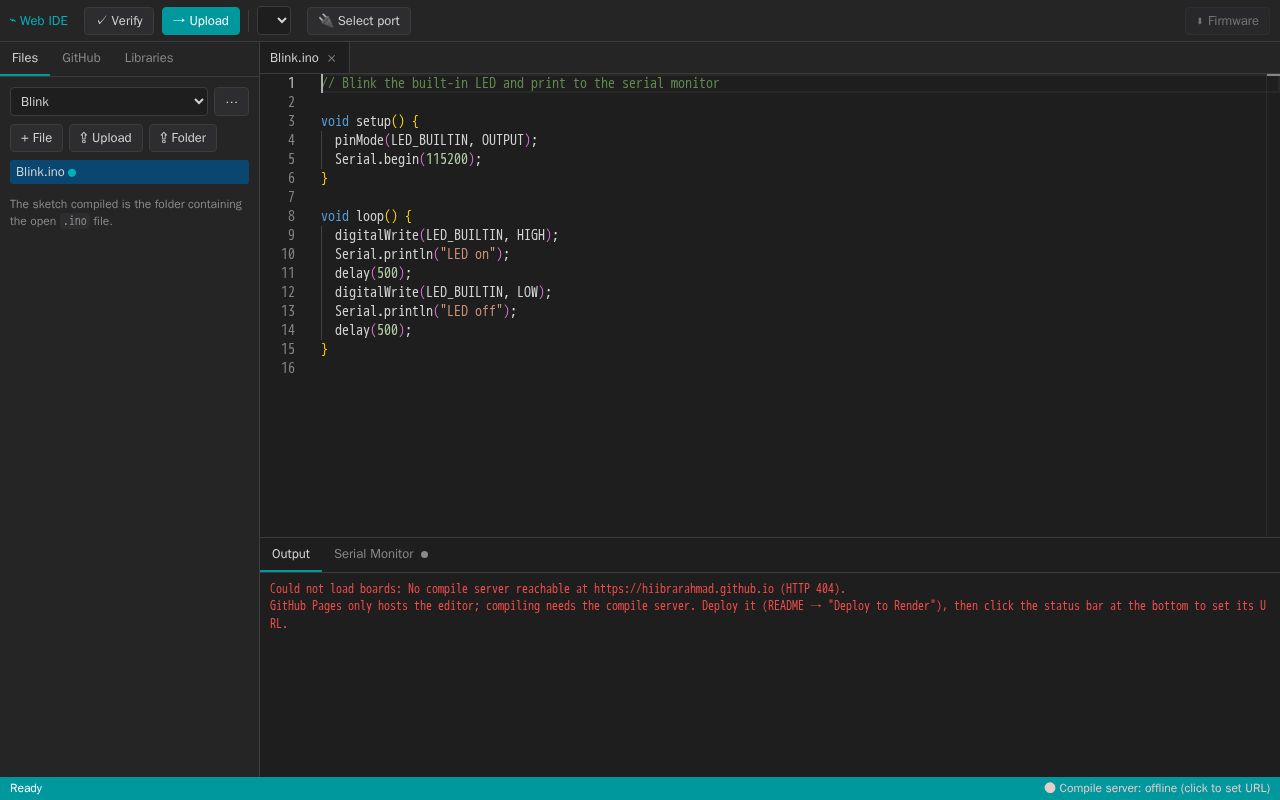Click Select port button
This screenshot has height=800, width=1280.
click(359, 21)
